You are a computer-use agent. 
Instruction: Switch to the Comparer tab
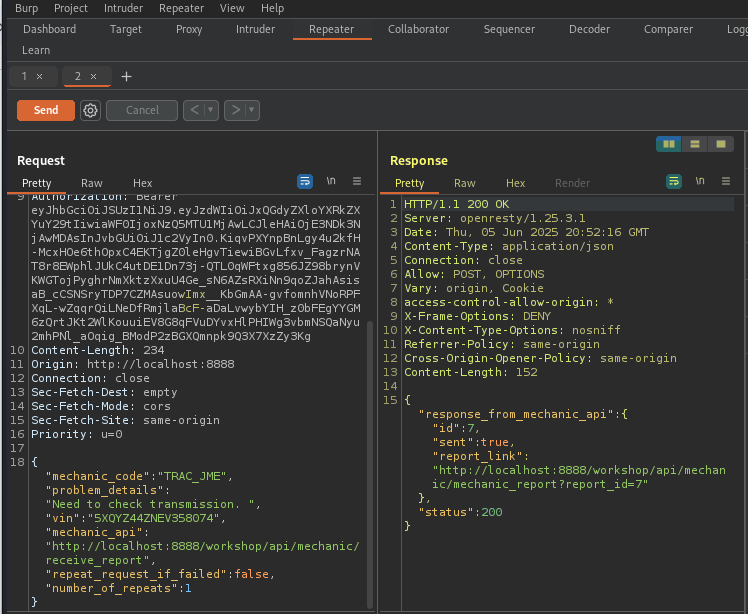pos(668,29)
